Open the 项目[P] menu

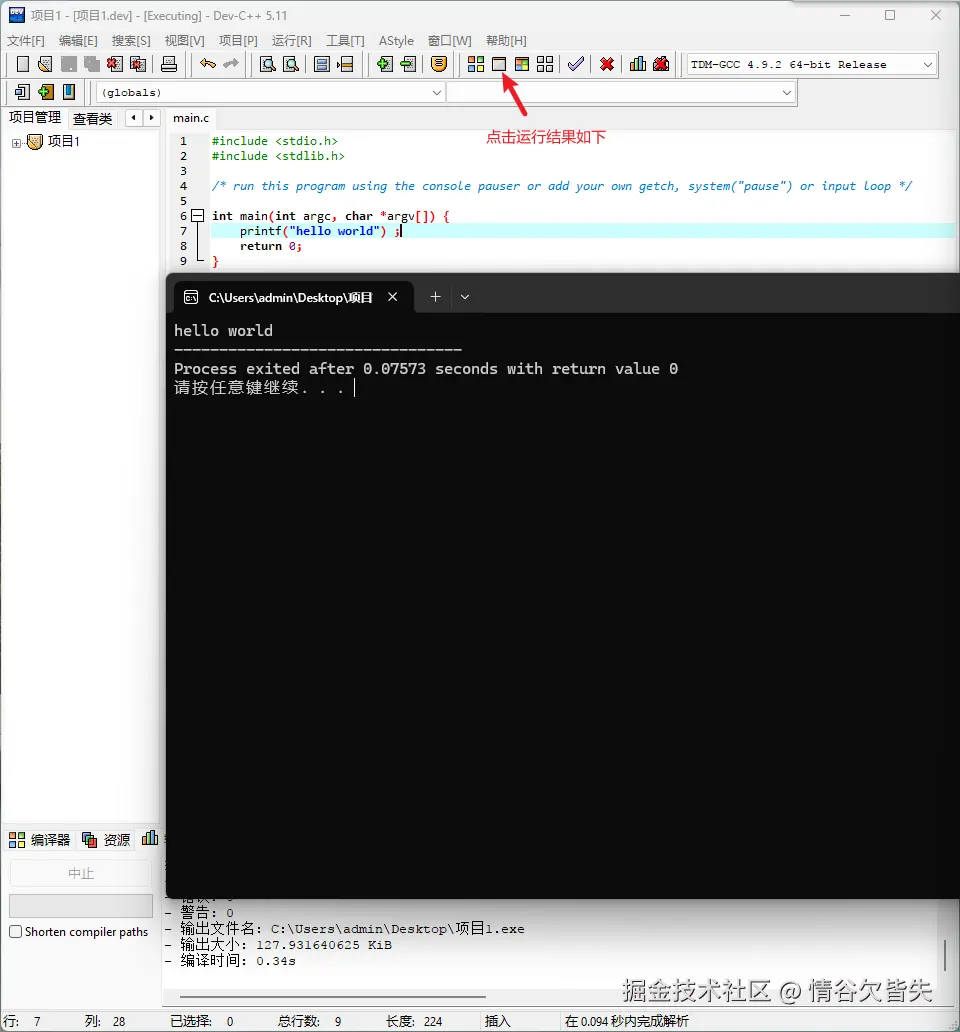tap(238, 41)
